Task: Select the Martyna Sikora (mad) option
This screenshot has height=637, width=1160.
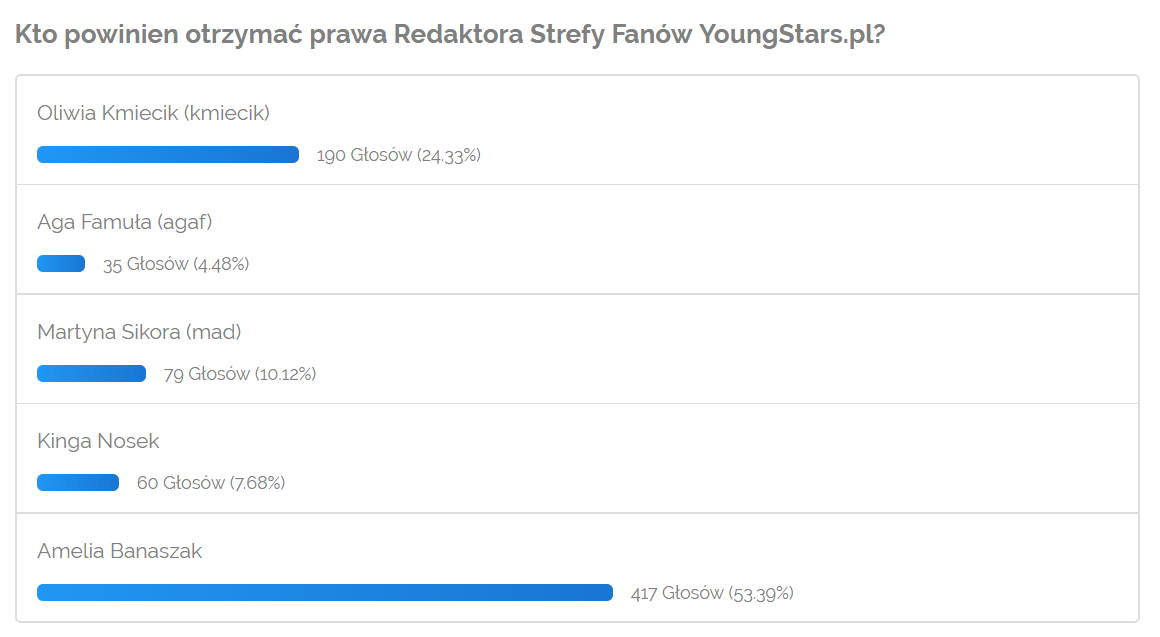Action: click(x=139, y=332)
